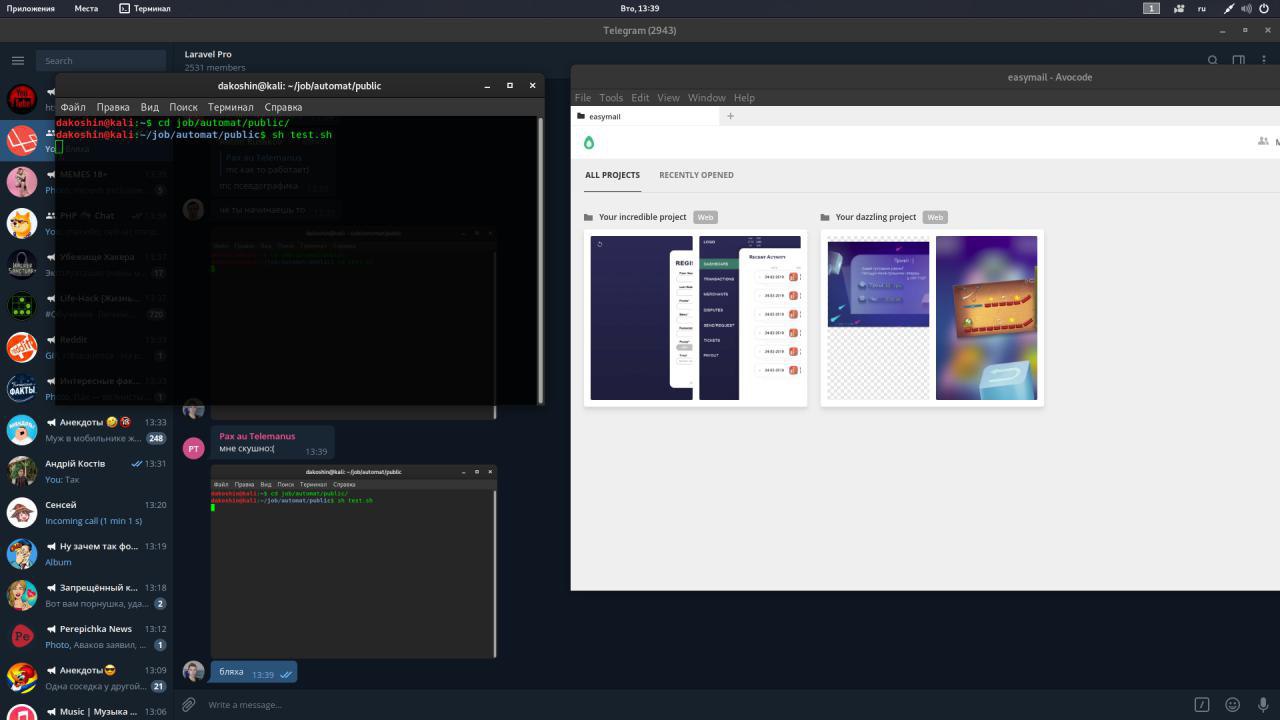Open terminal Терминал menu
This screenshot has height=720, width=1280.
[231, 107]
